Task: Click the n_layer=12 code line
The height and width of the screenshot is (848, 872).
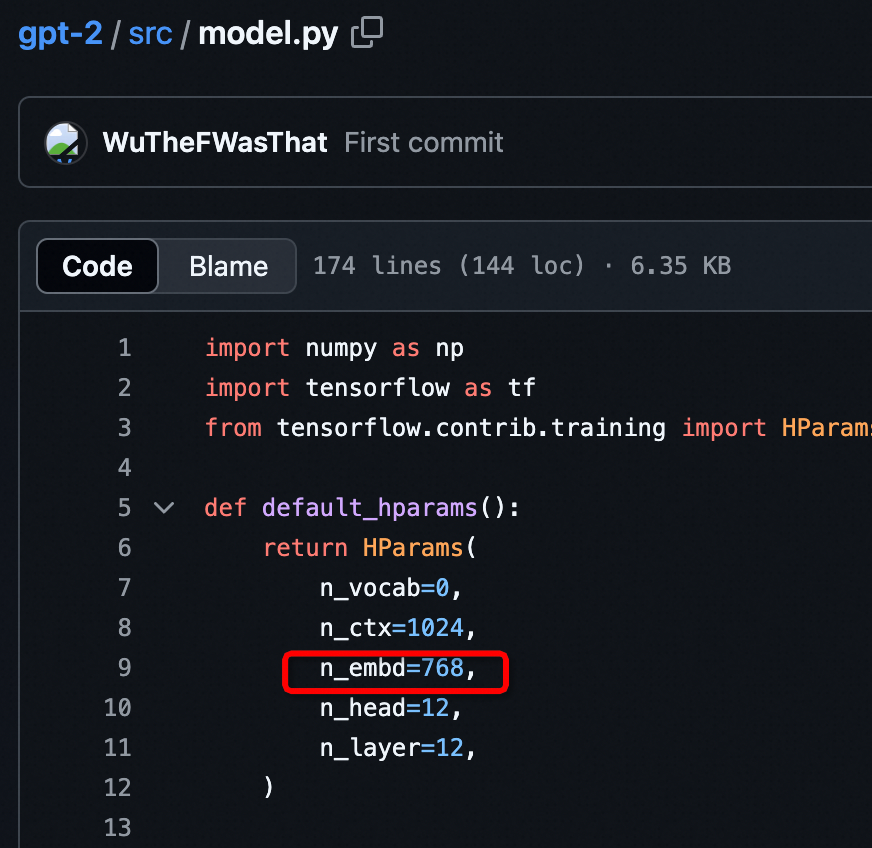Action: pyautogui.click(x=398, y=748)
